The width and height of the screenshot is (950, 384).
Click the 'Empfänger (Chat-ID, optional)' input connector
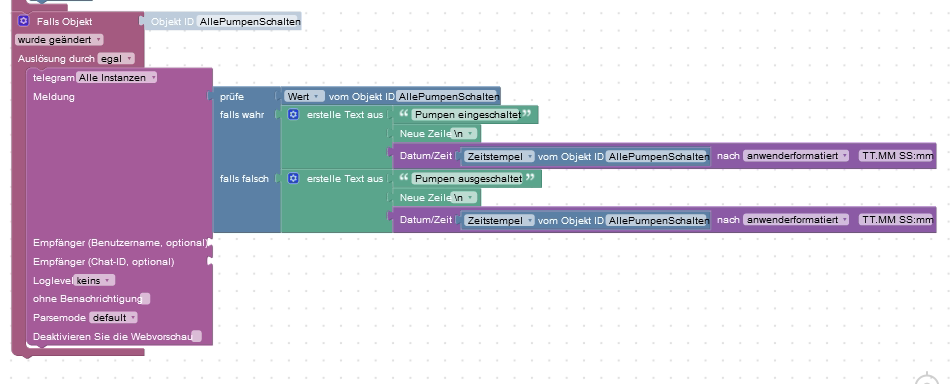[210, 262]
